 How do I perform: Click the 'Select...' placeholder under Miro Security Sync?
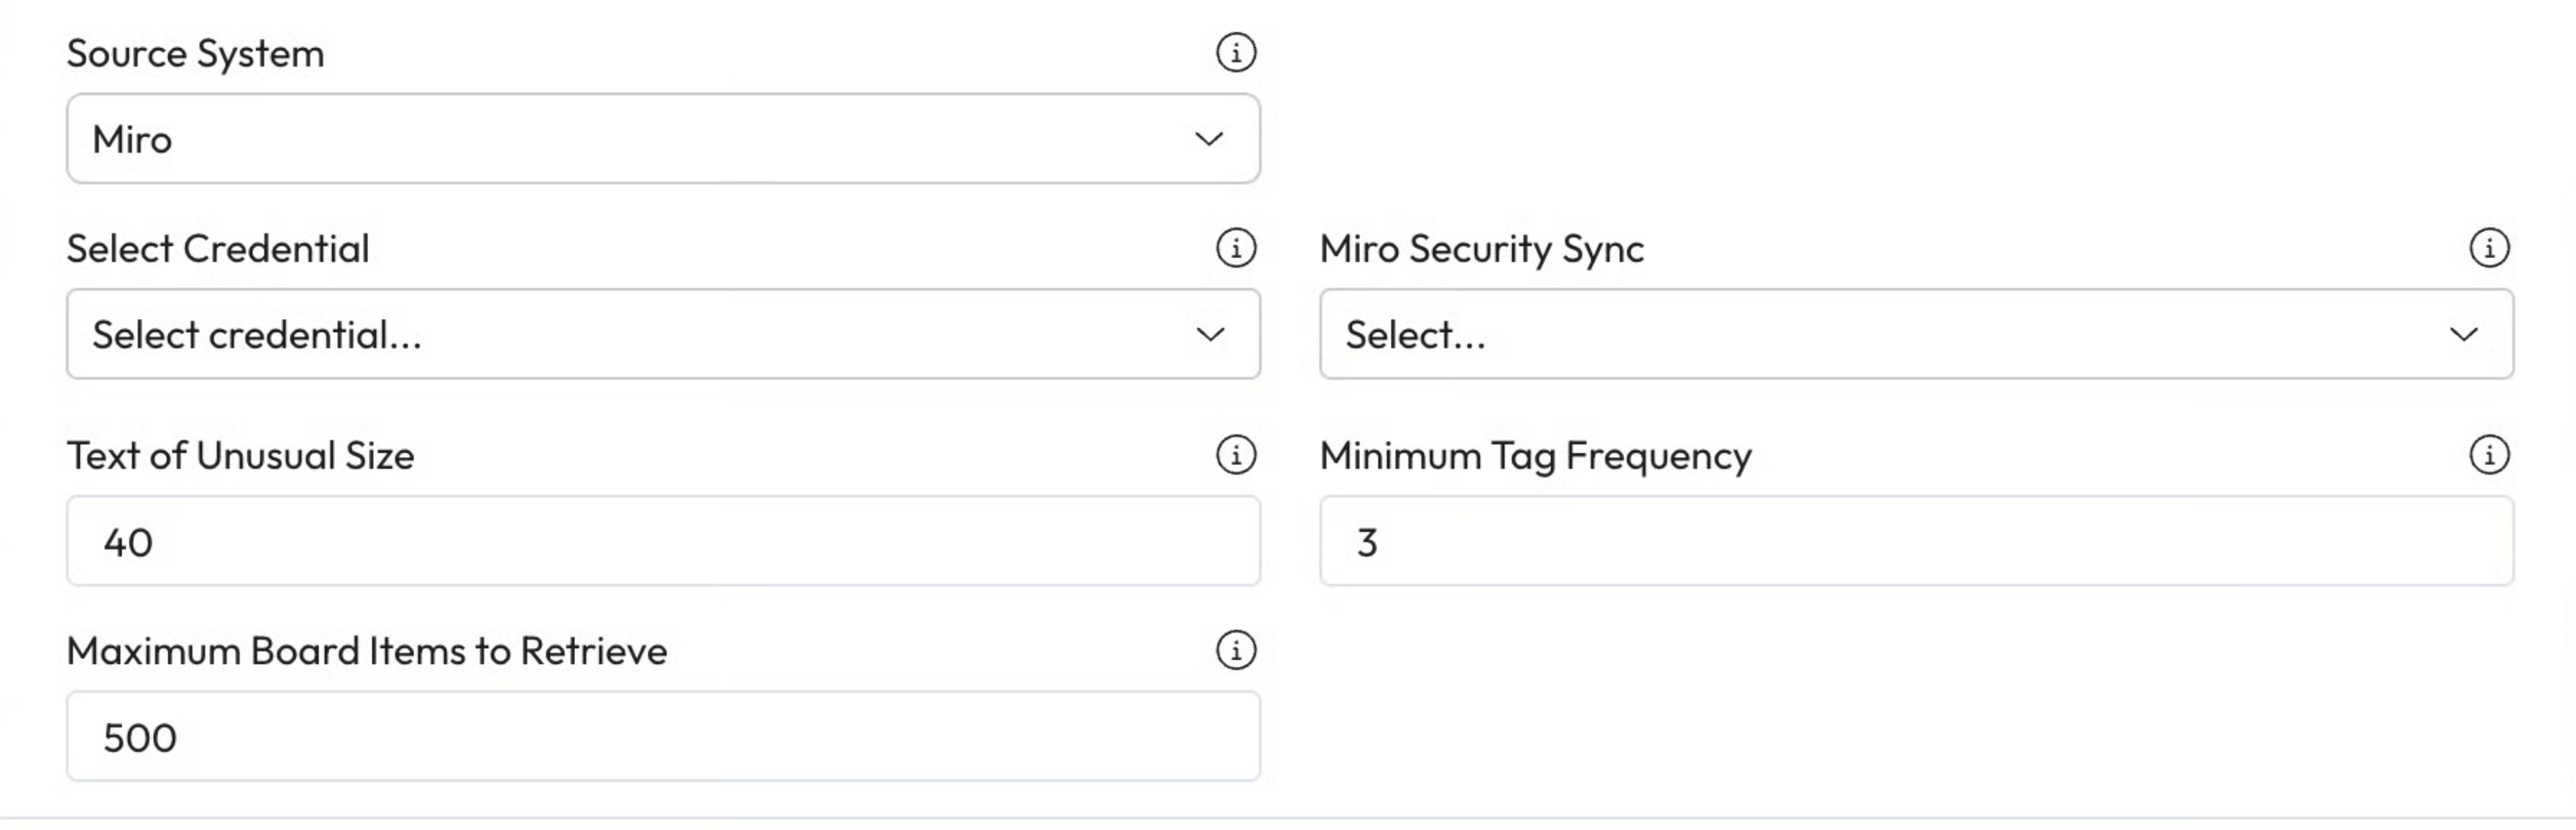1415,335
